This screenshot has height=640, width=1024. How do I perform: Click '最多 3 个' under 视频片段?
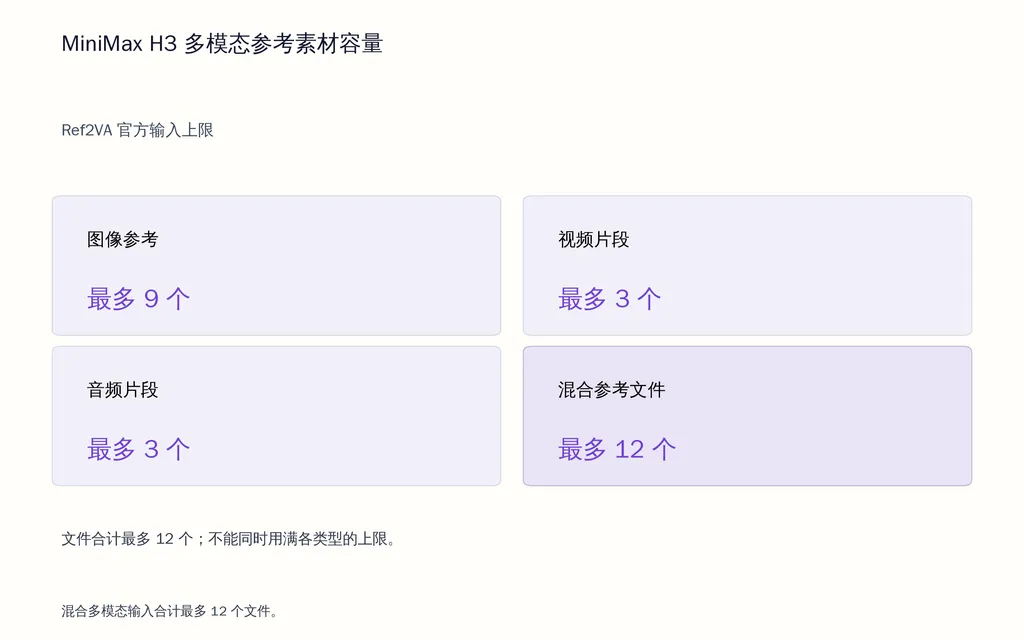click(609, 299)
